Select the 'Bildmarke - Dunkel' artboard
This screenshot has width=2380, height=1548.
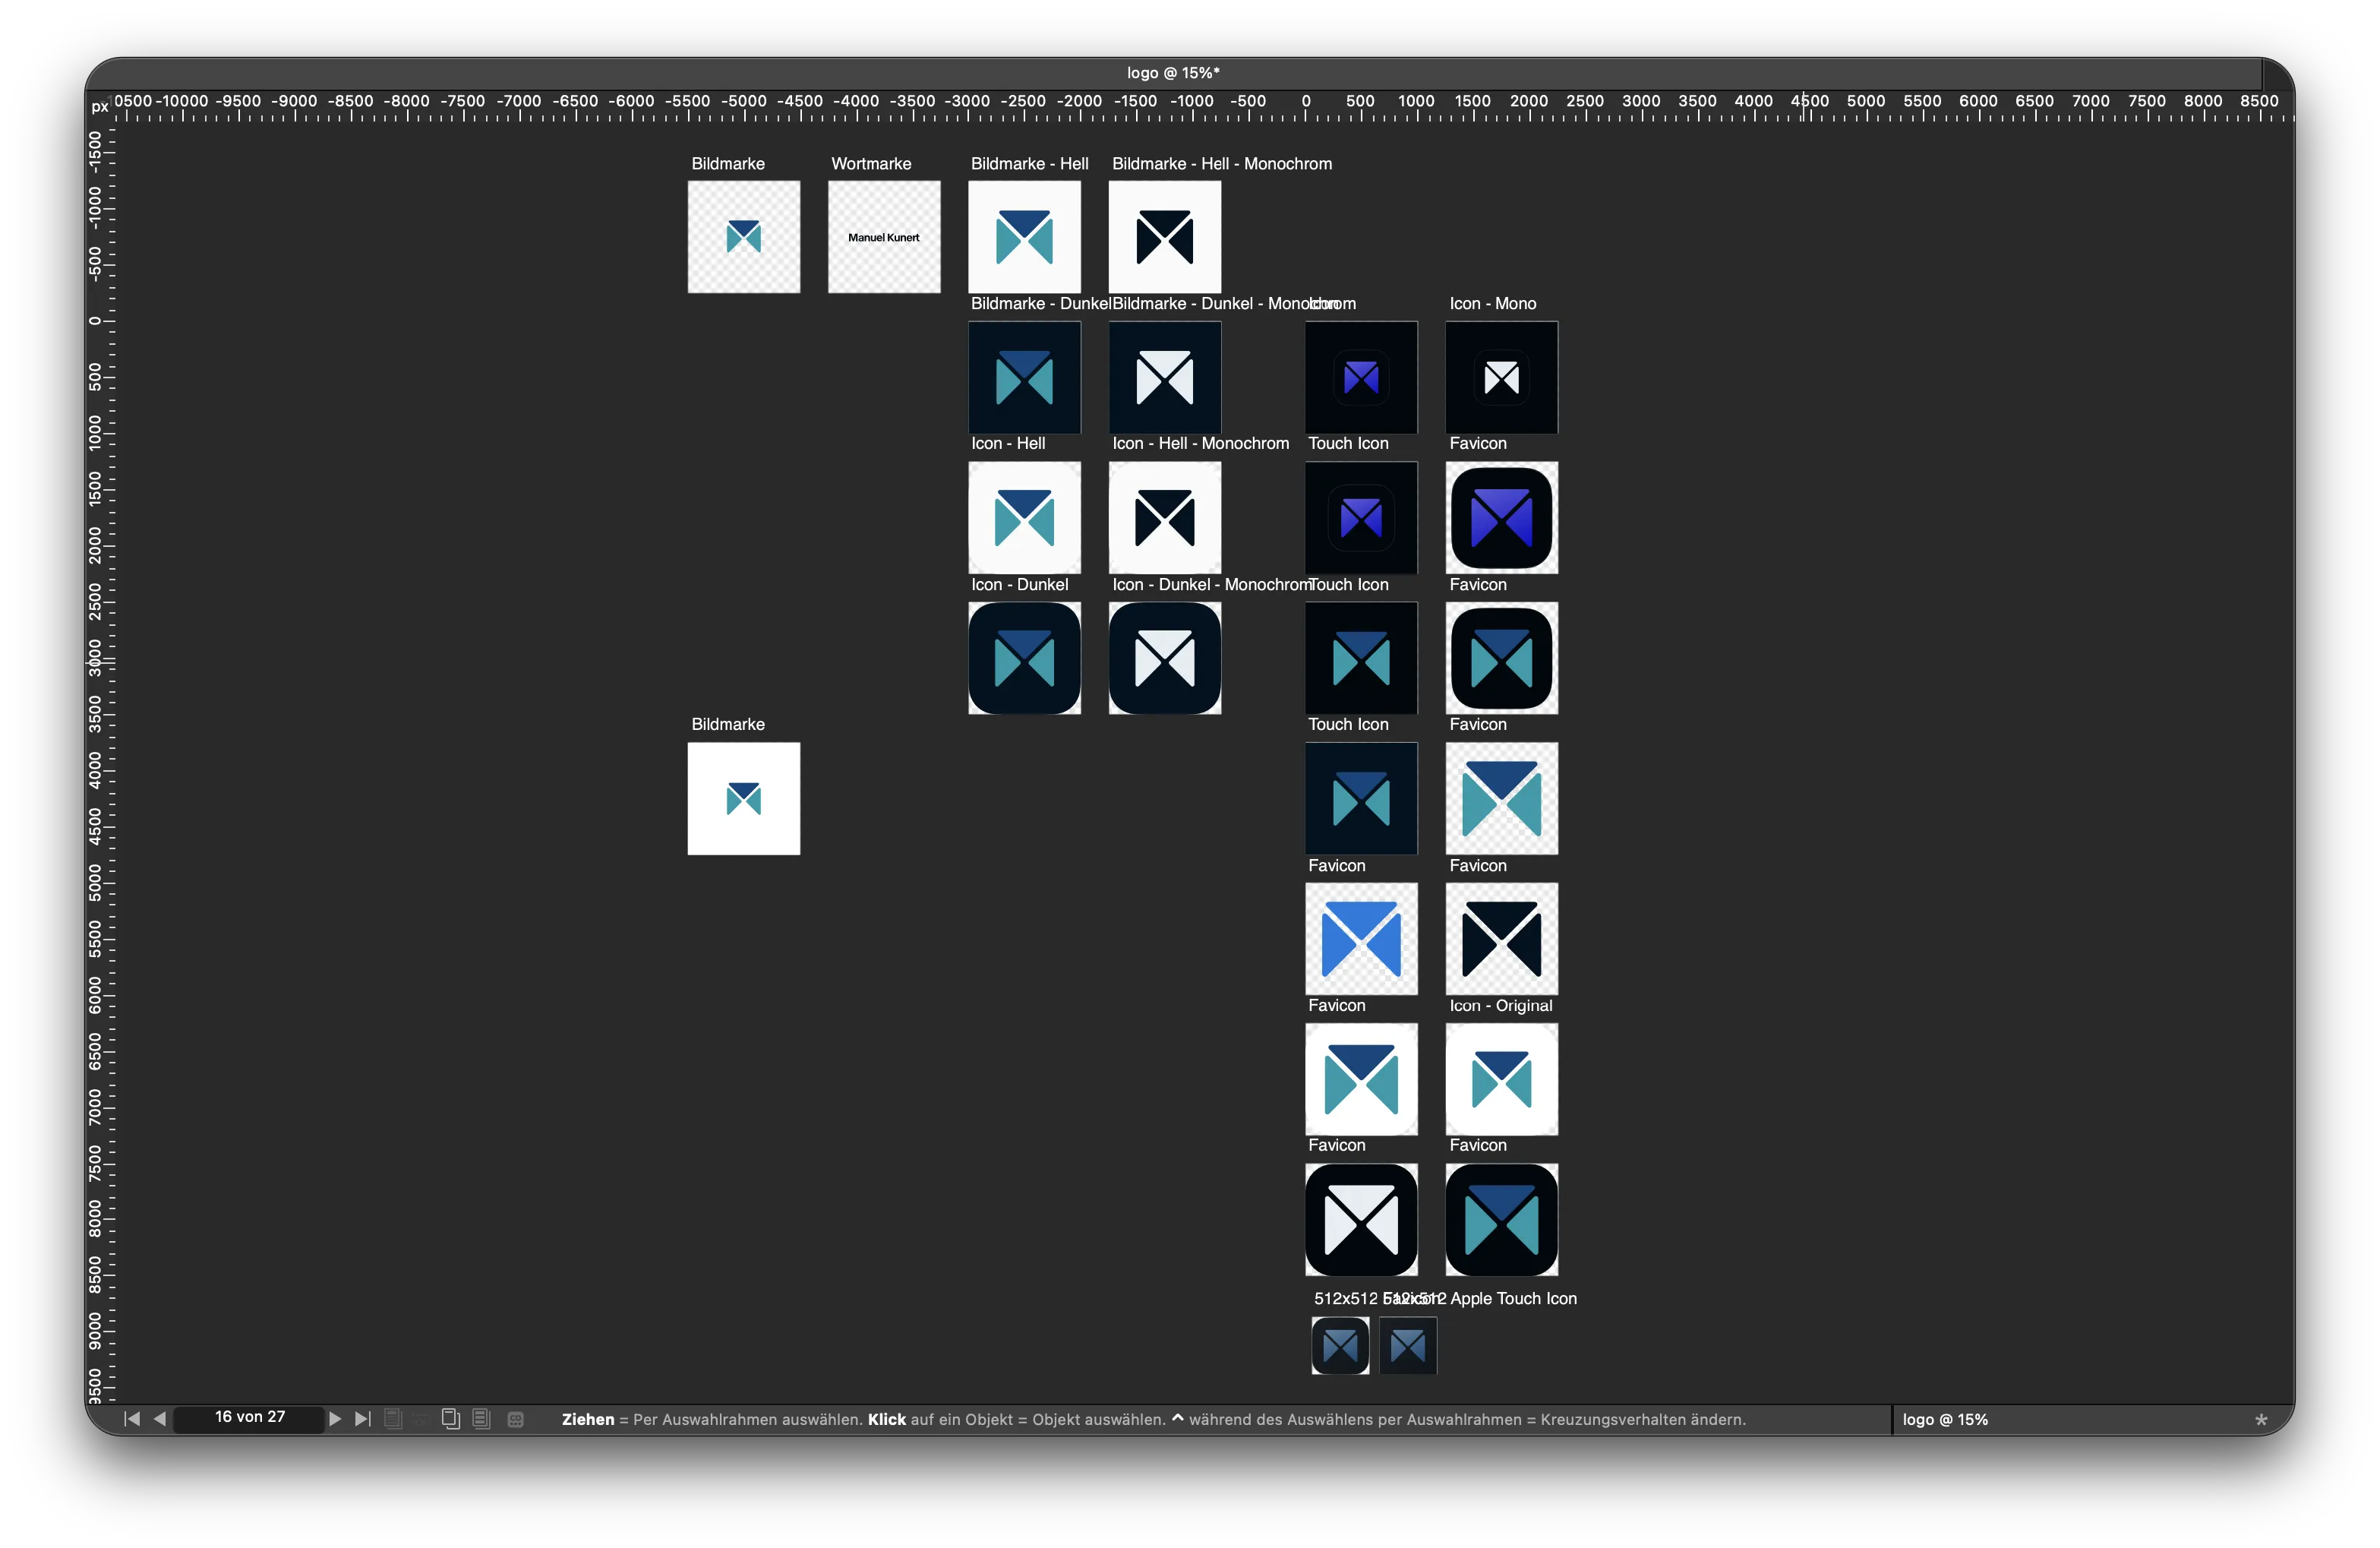[x=1024, y=377]
